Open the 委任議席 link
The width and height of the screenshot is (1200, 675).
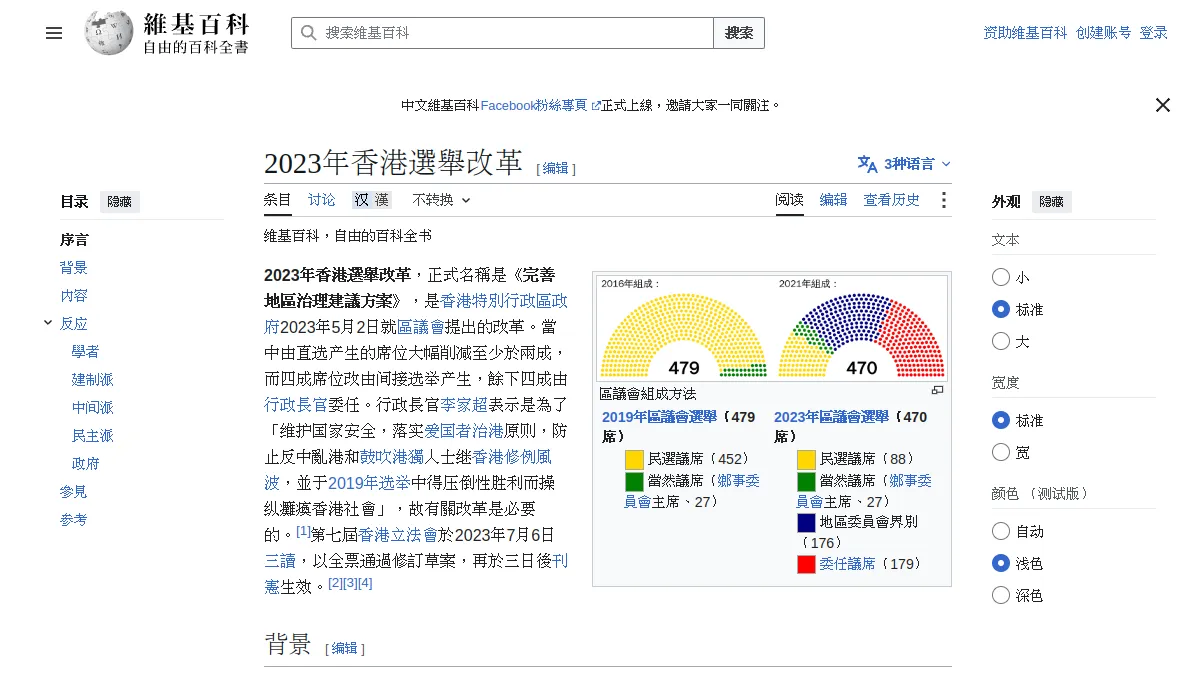847,564
